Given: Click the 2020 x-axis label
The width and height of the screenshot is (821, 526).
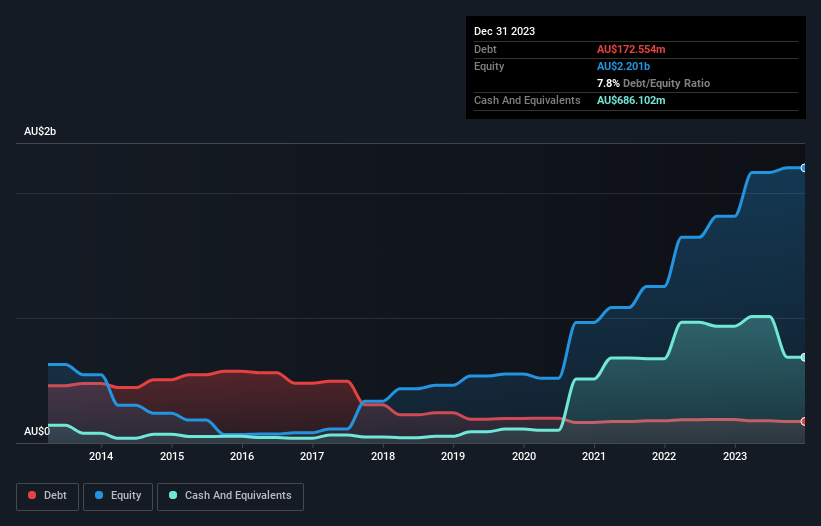Looking at the screenshot, I should [x=524, y=456].
